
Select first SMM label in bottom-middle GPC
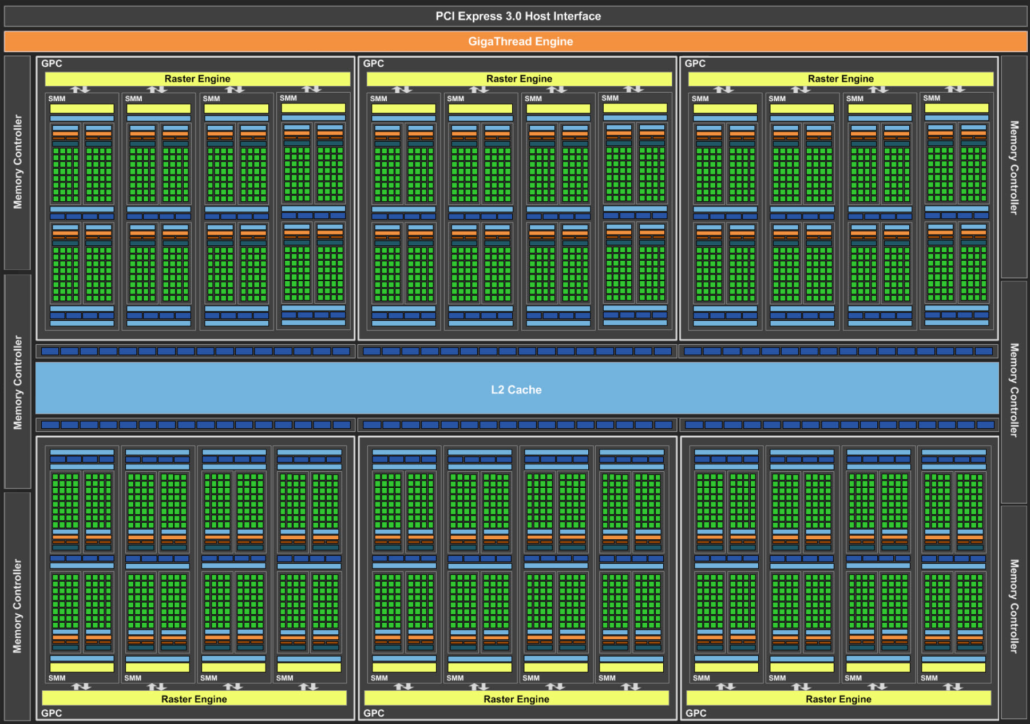click(x=379, y=678)
